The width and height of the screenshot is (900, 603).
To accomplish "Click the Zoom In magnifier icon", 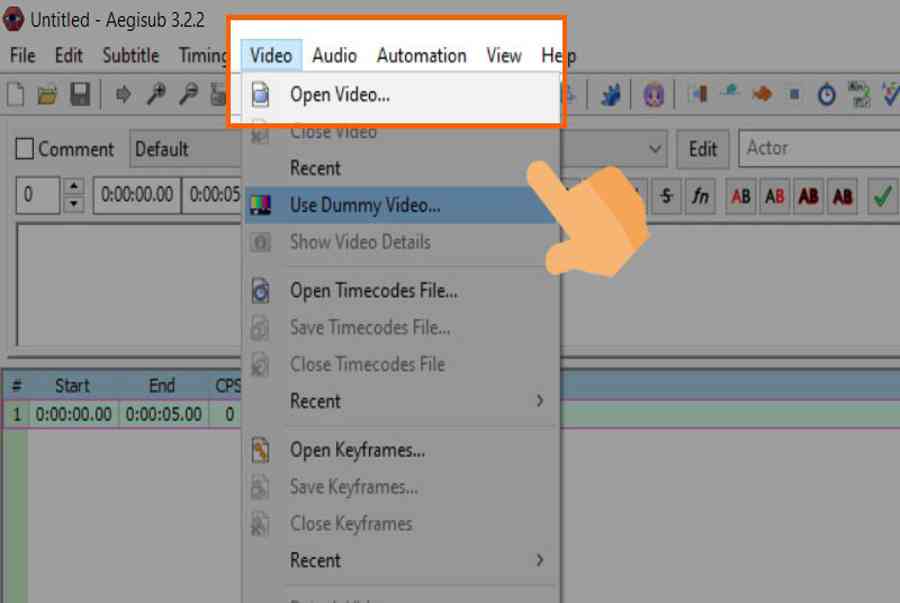I will click(156, 95).
